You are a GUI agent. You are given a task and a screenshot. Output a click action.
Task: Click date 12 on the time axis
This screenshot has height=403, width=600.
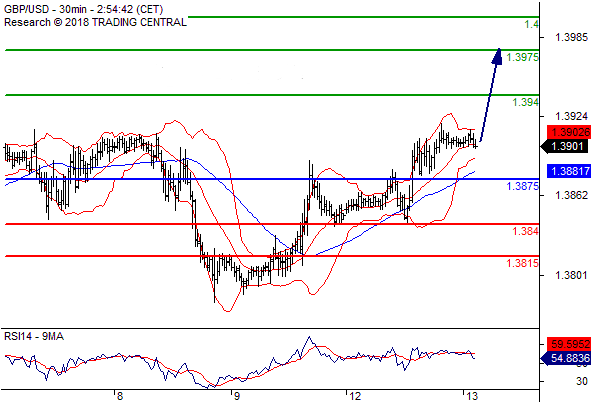click(355, 396)
